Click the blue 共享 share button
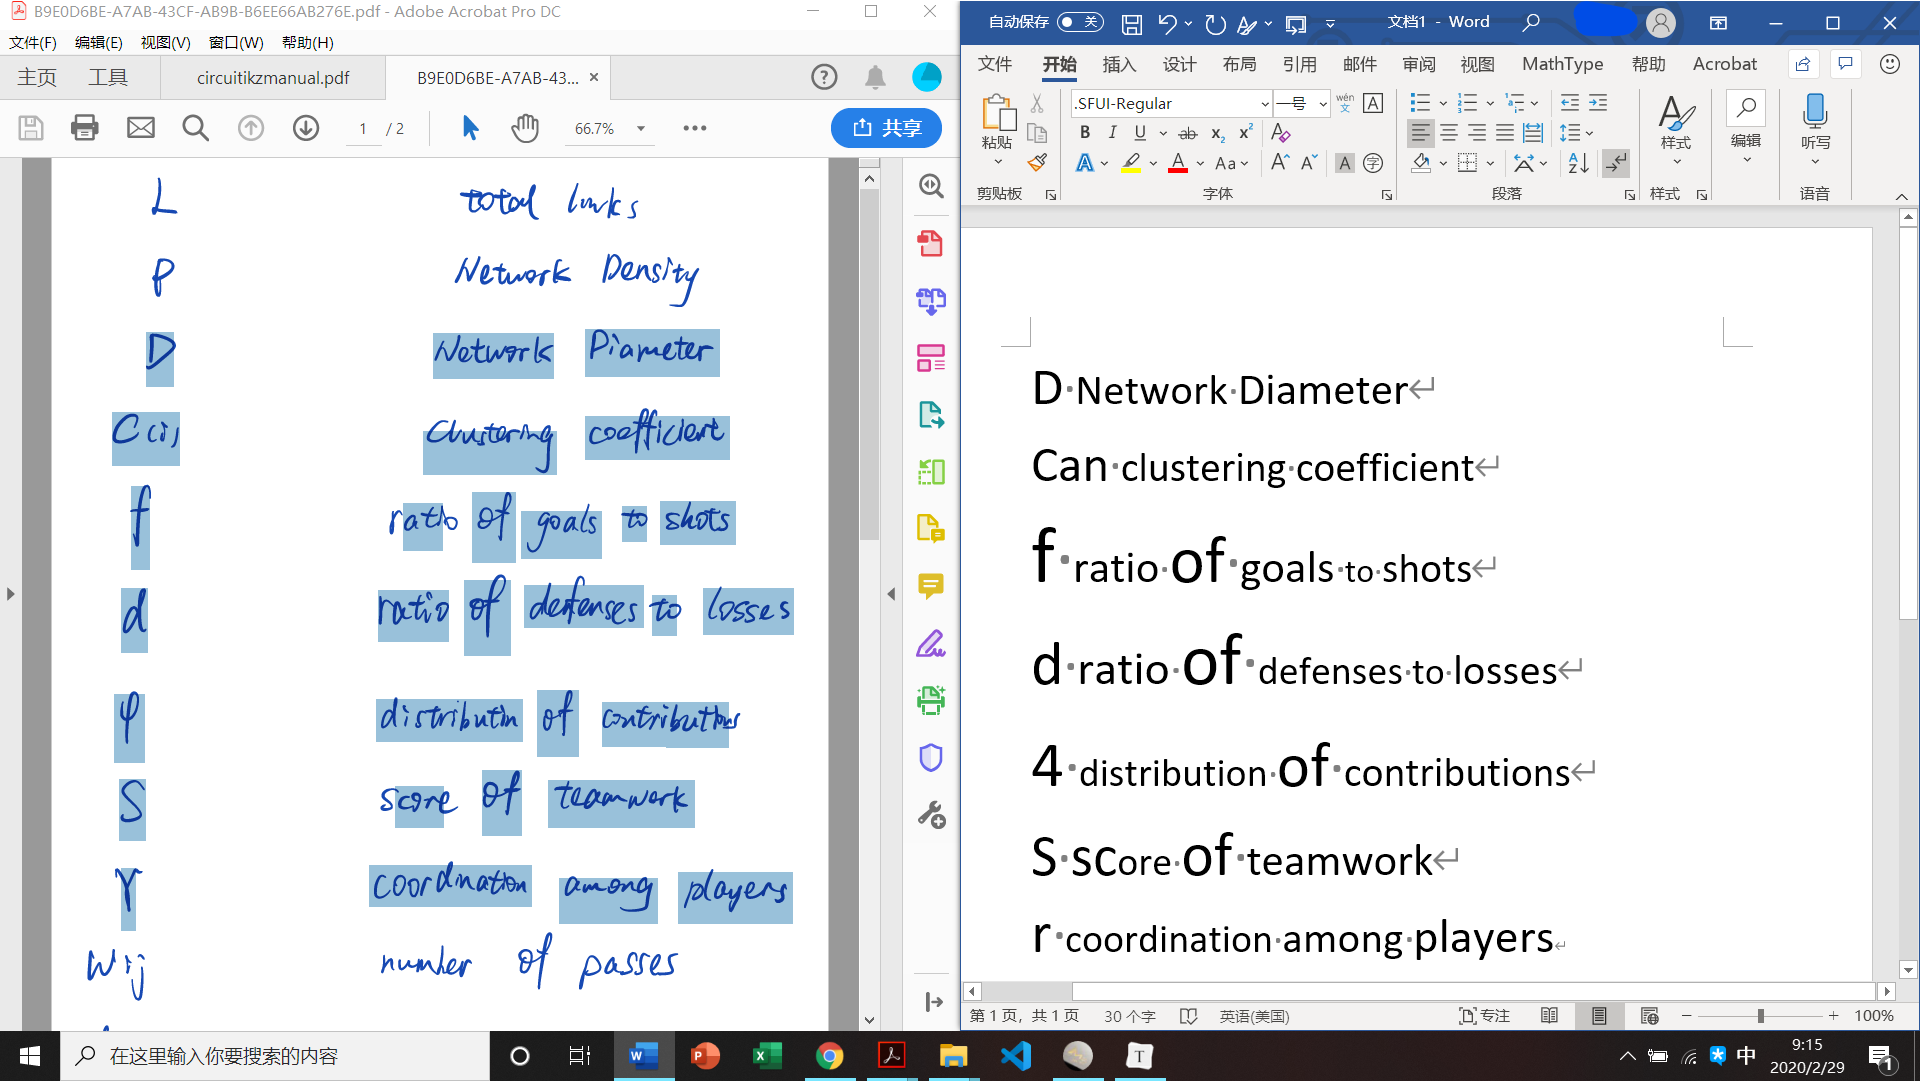The width and height of the screenshot is (1920, 1081). tap(886, 128)
